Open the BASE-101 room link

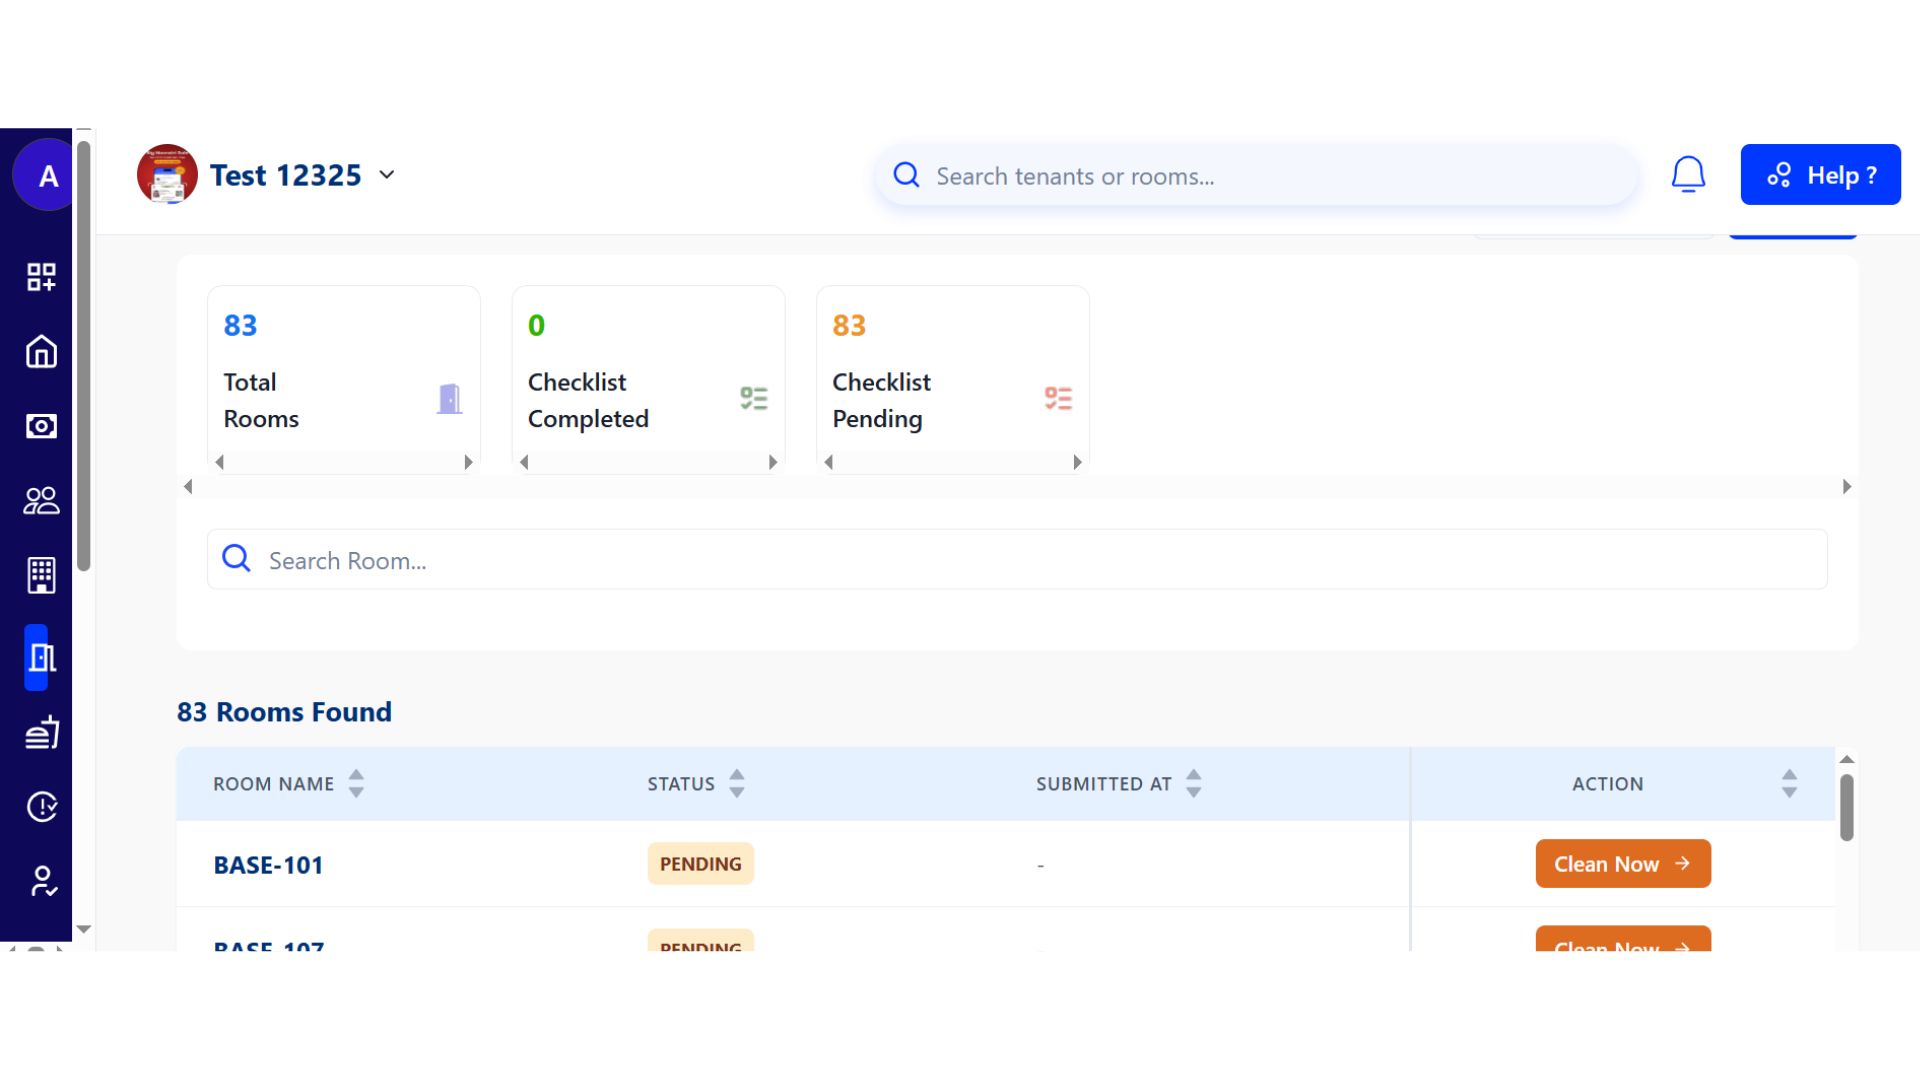point(268,866)
